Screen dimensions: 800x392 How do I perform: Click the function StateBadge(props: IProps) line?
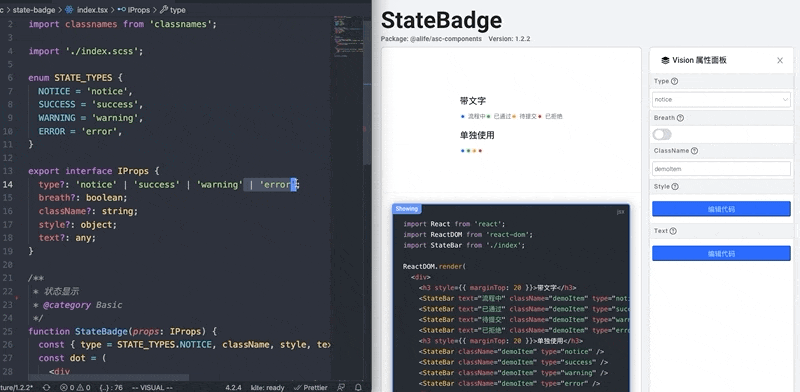(x=122, y=331)
